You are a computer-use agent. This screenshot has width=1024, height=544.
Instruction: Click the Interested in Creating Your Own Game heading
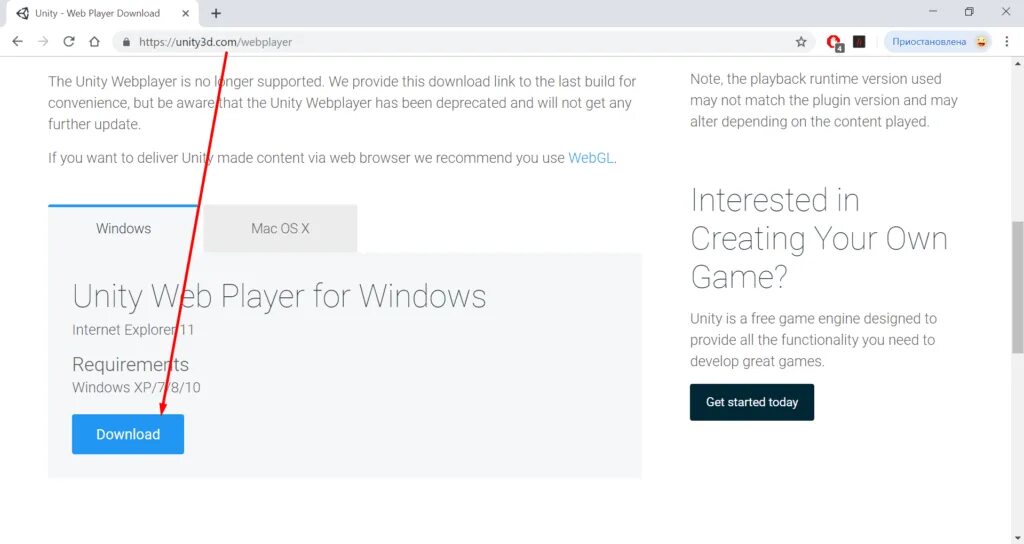(818, 238)
